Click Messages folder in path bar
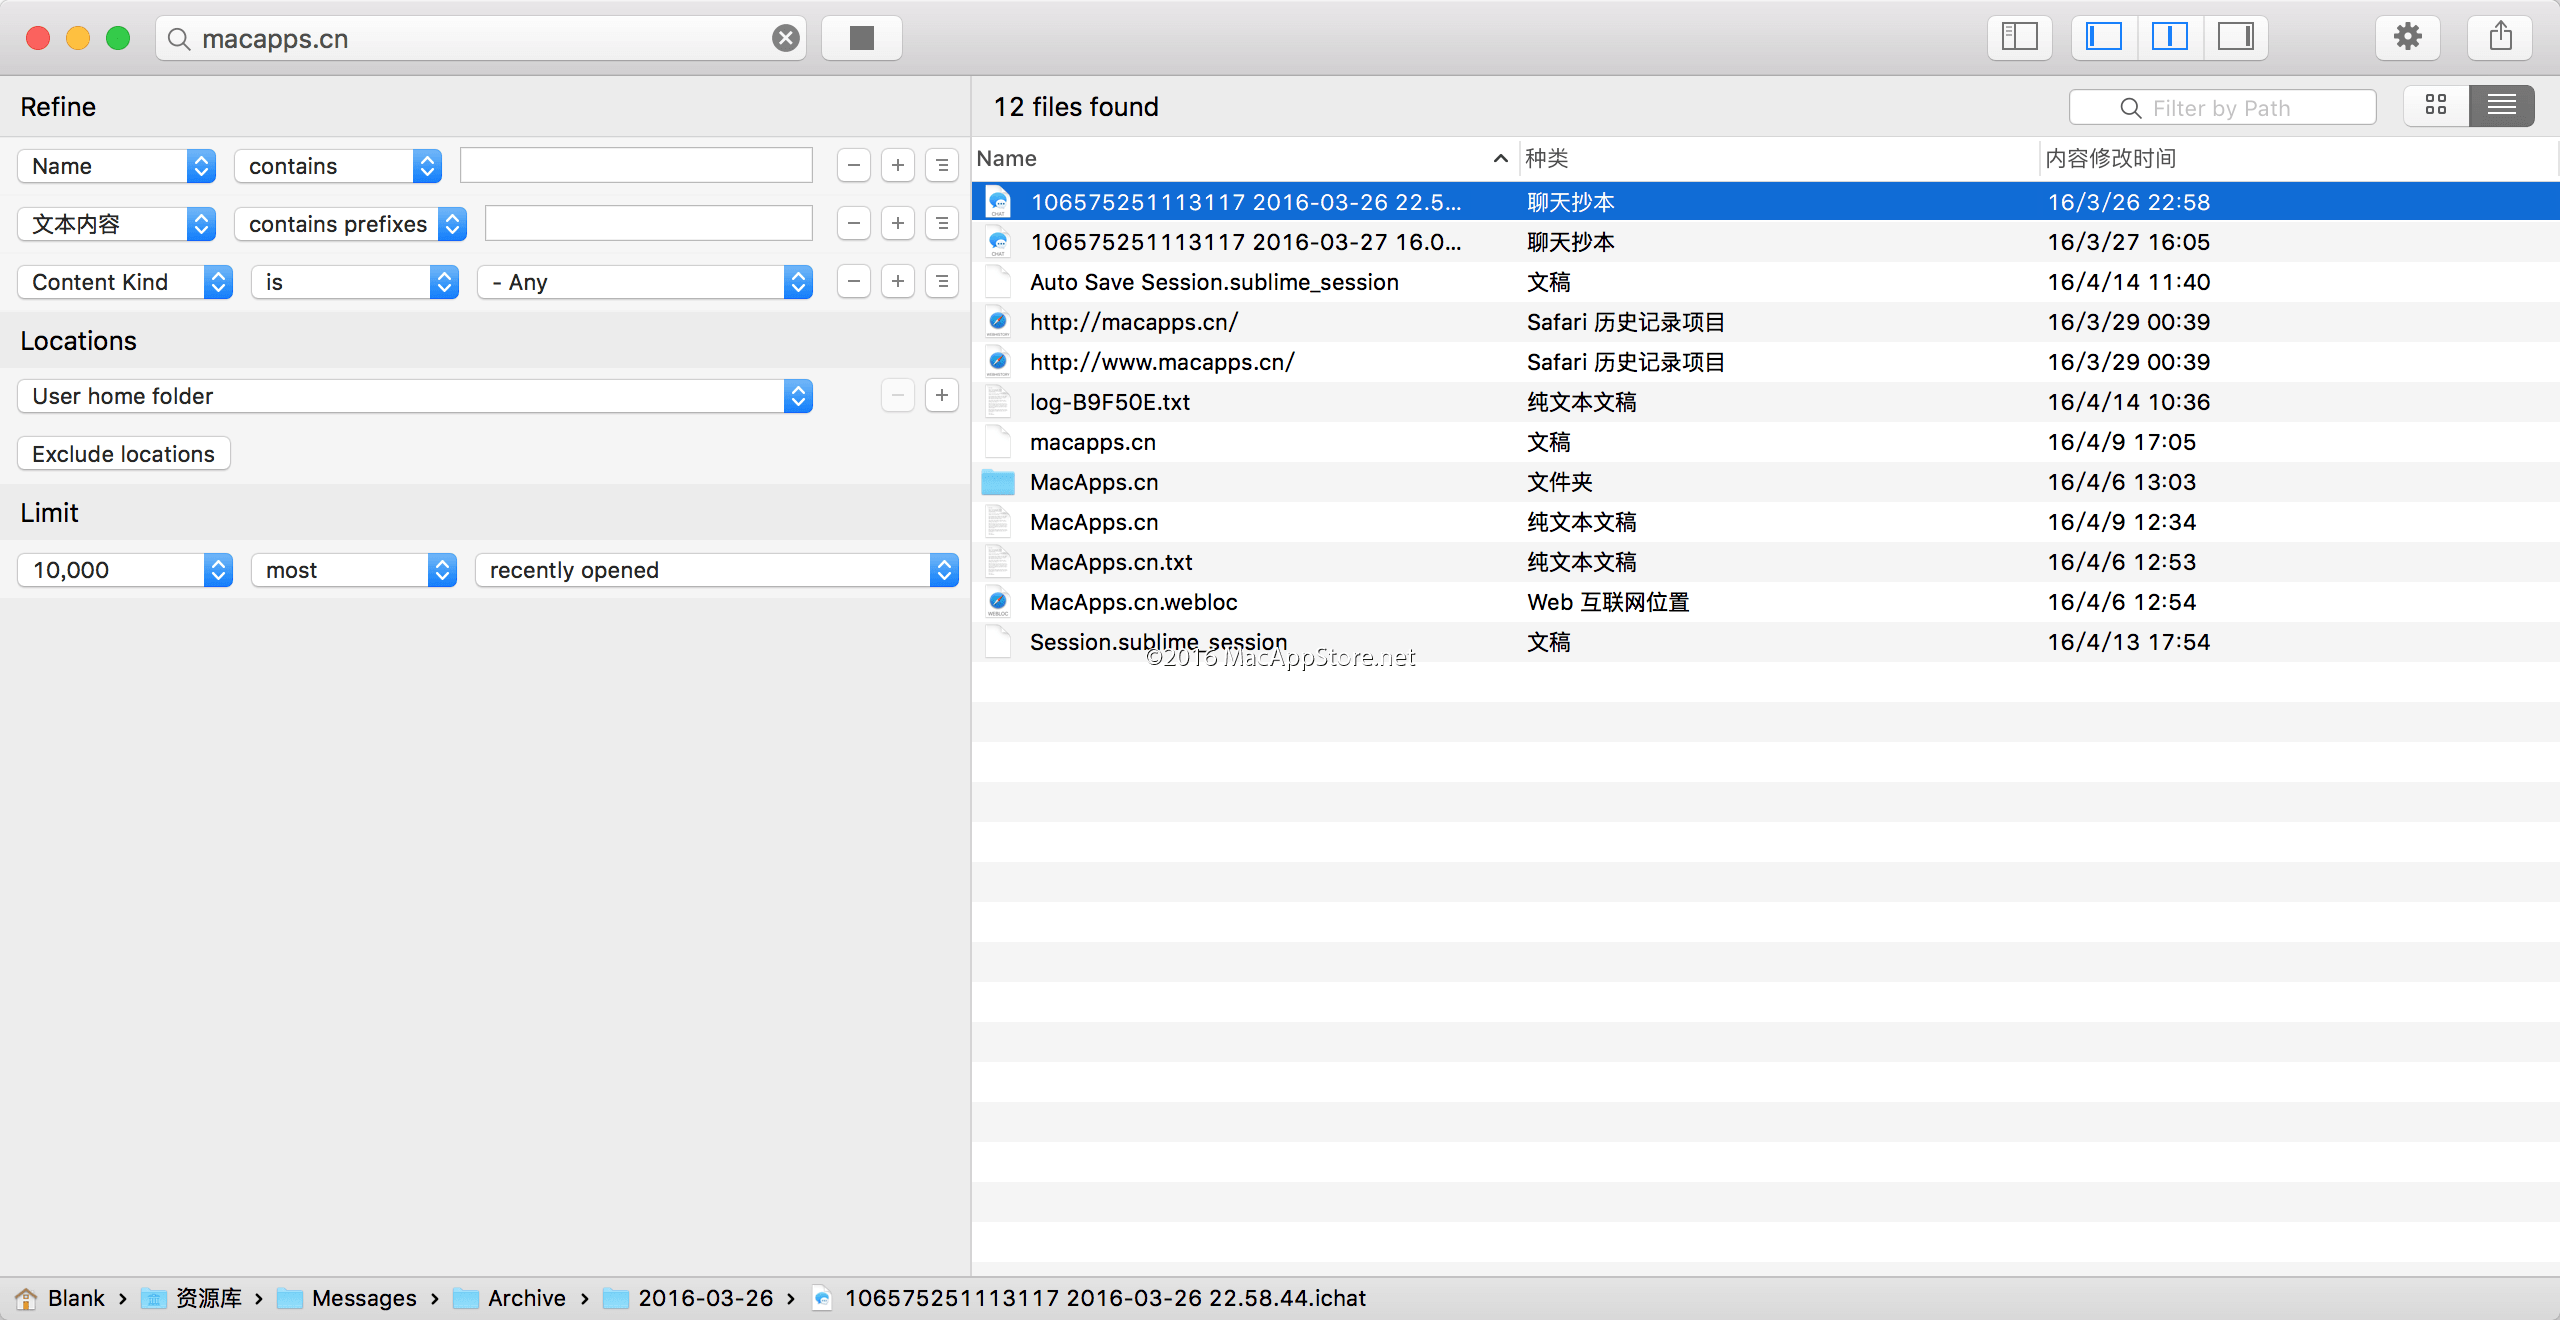This screenshot has height=1320, width=2560. point(363,1298)
